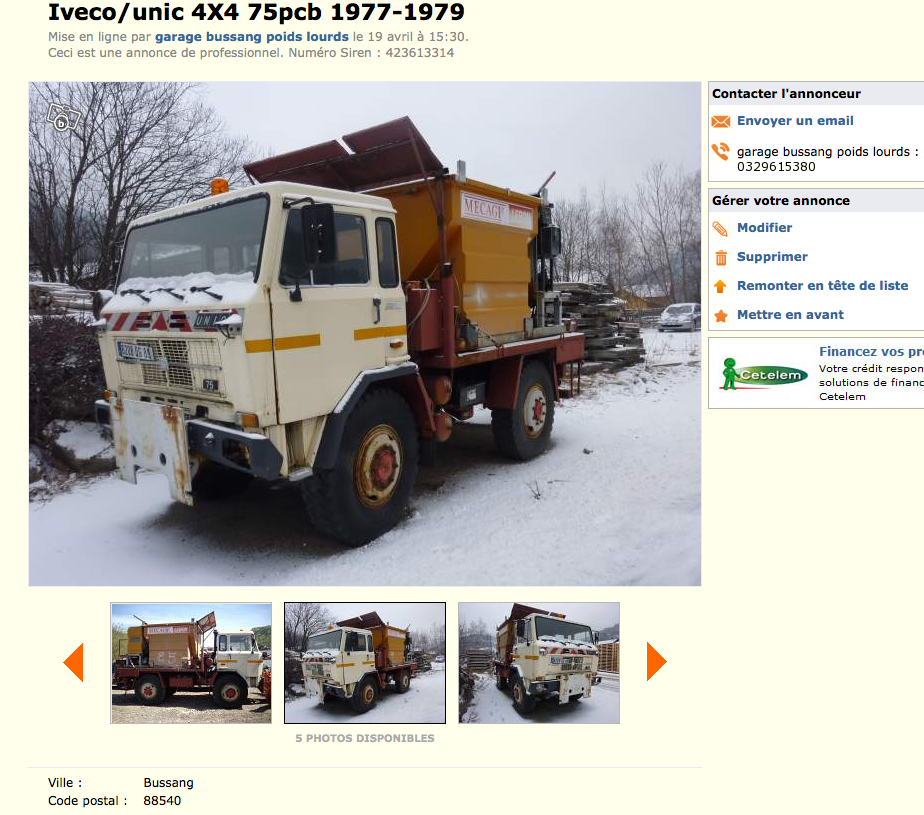Open garage bussang poids lourds seller link
The width and height of the screenshot is (924, 815).
252,37
